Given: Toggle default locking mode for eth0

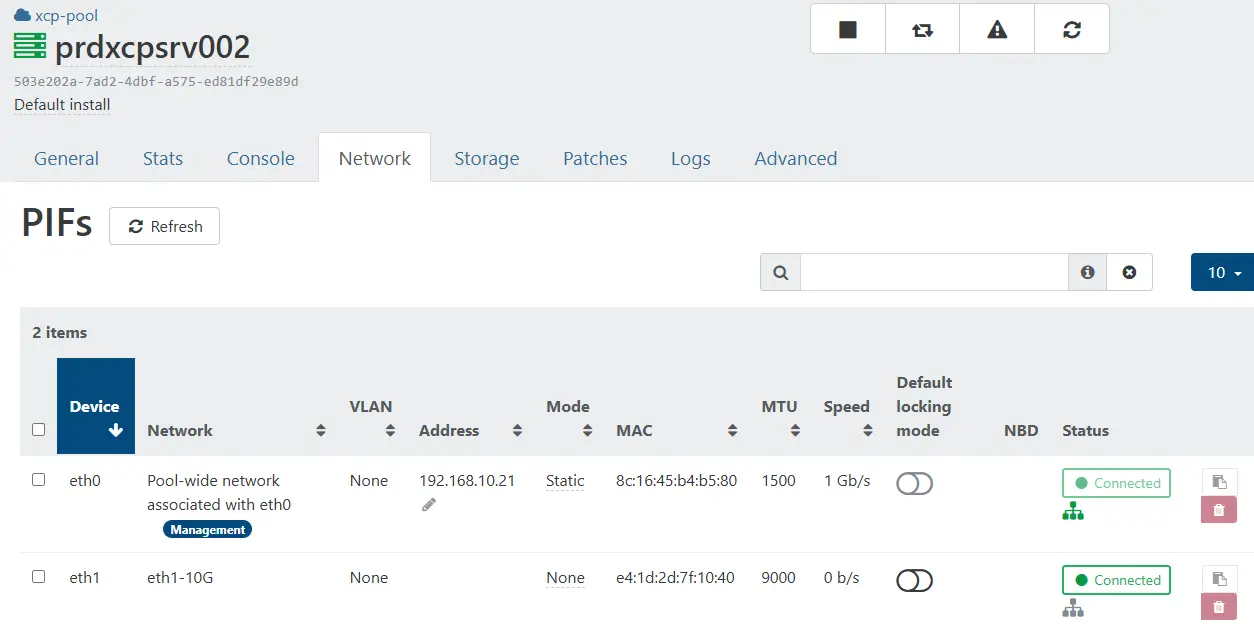Looking at the screenshot, I should click(x=913, y=481).
